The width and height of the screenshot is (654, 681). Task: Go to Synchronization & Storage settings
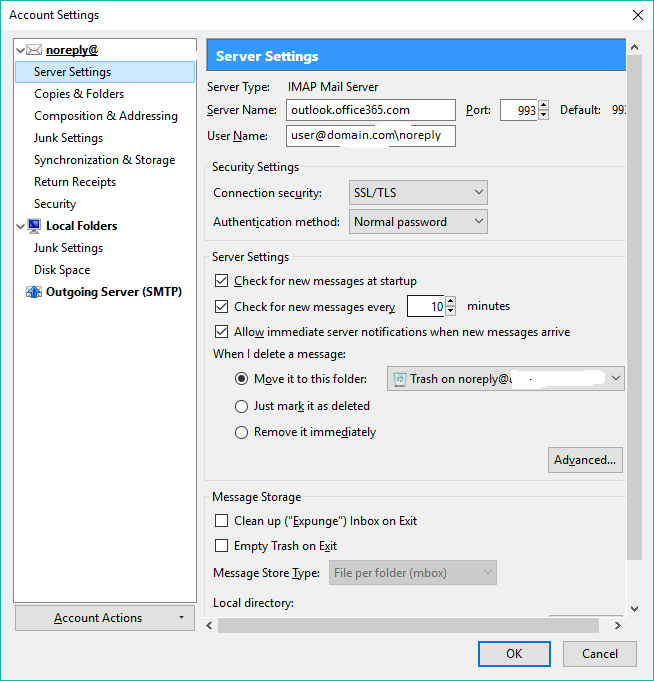coord(104,160)
